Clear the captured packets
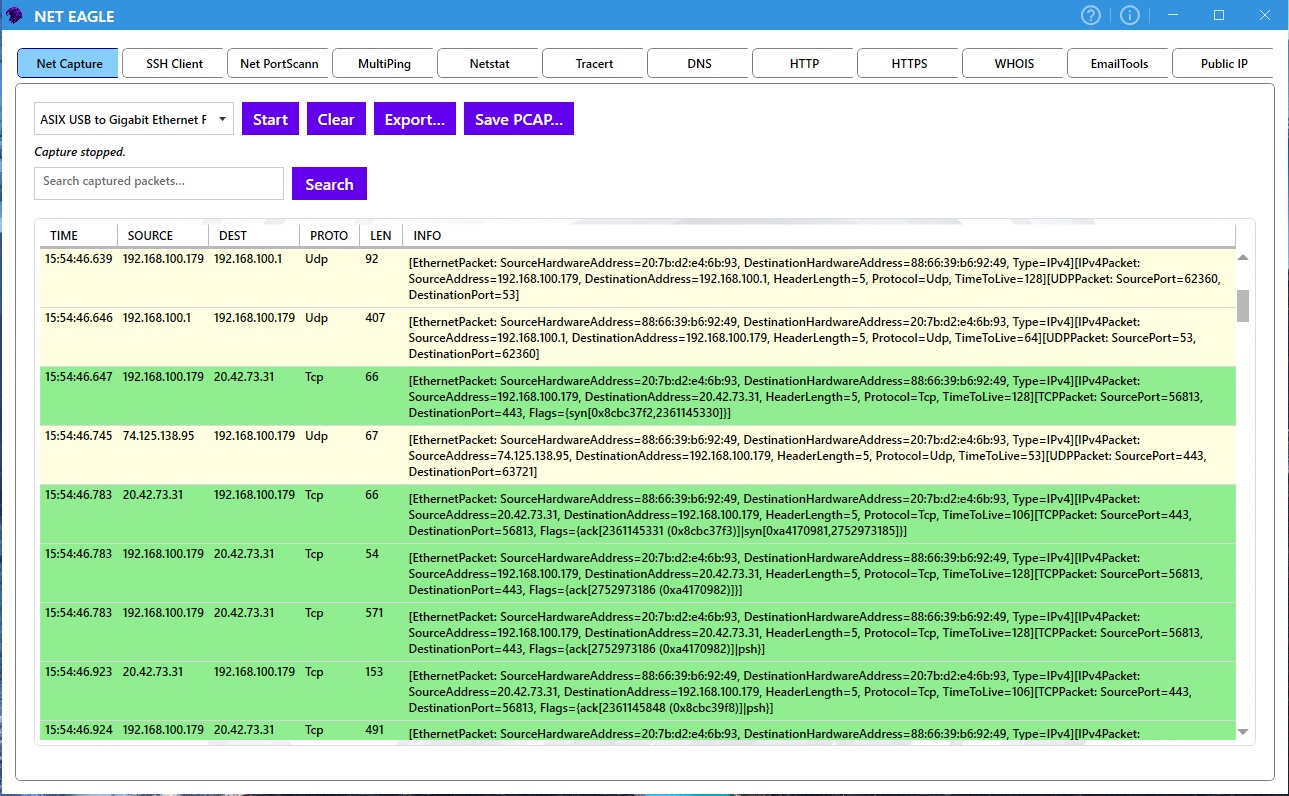The height and width of the screenshot is (796, 1289). click(336, 119)
